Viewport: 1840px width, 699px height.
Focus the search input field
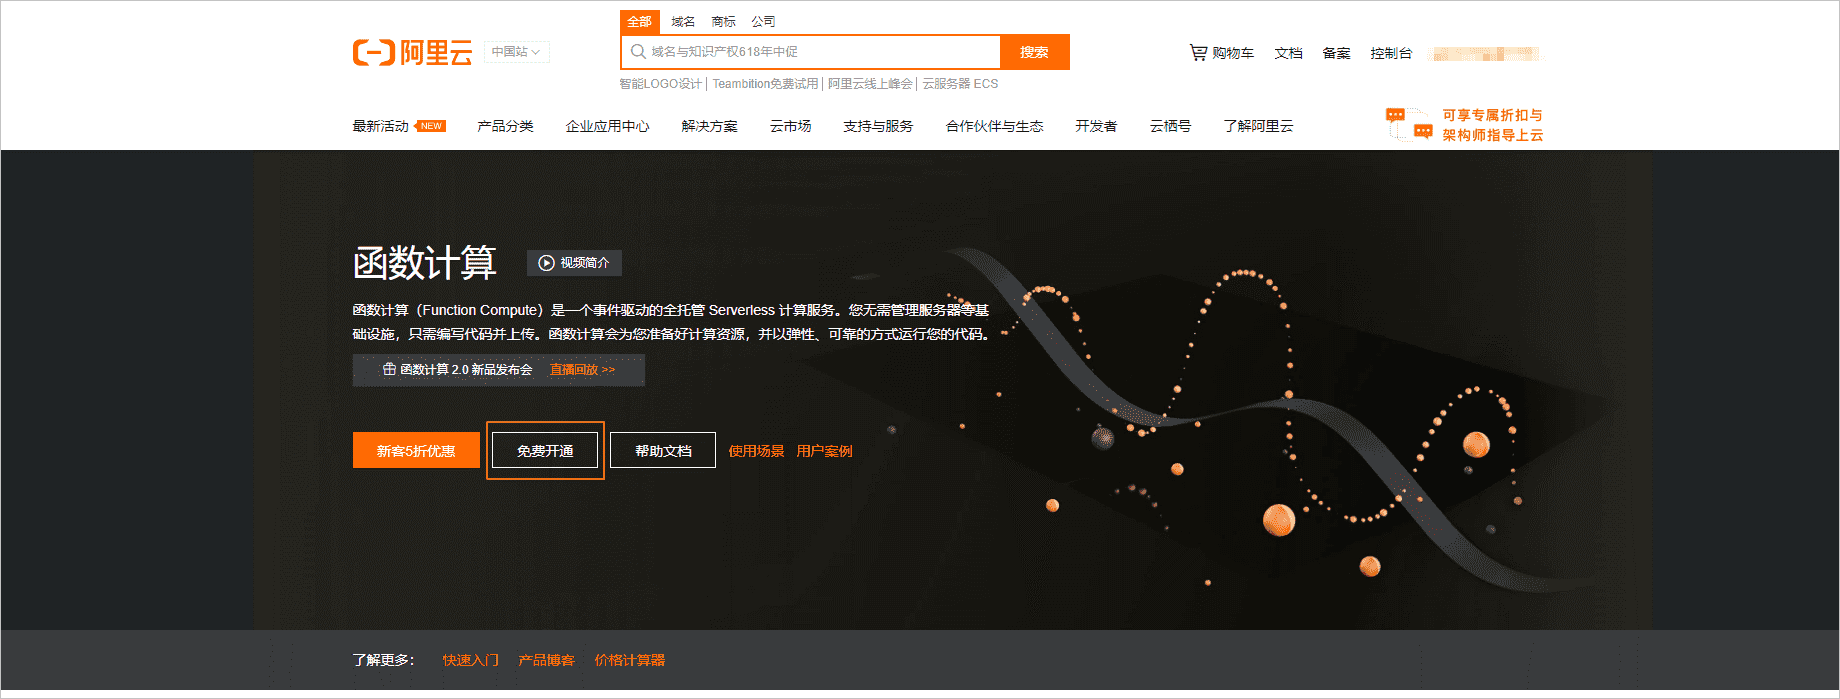coord(811,52)
